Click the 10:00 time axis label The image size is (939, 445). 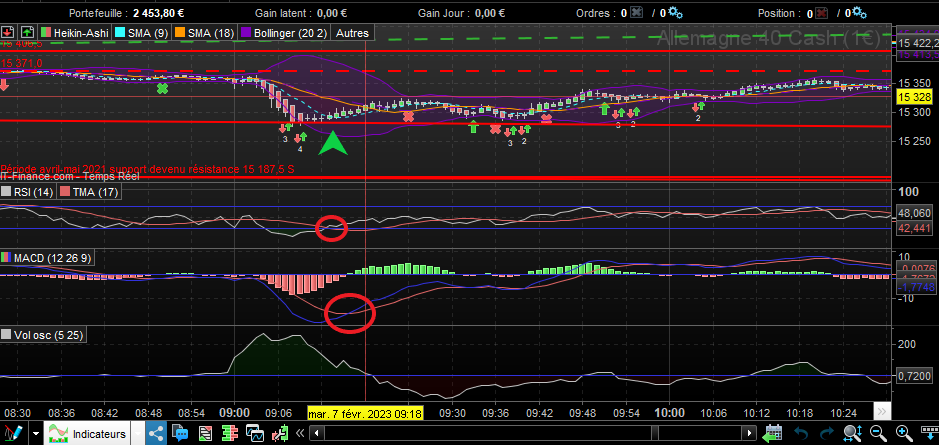pyautogui.click(x=670, y=413)
